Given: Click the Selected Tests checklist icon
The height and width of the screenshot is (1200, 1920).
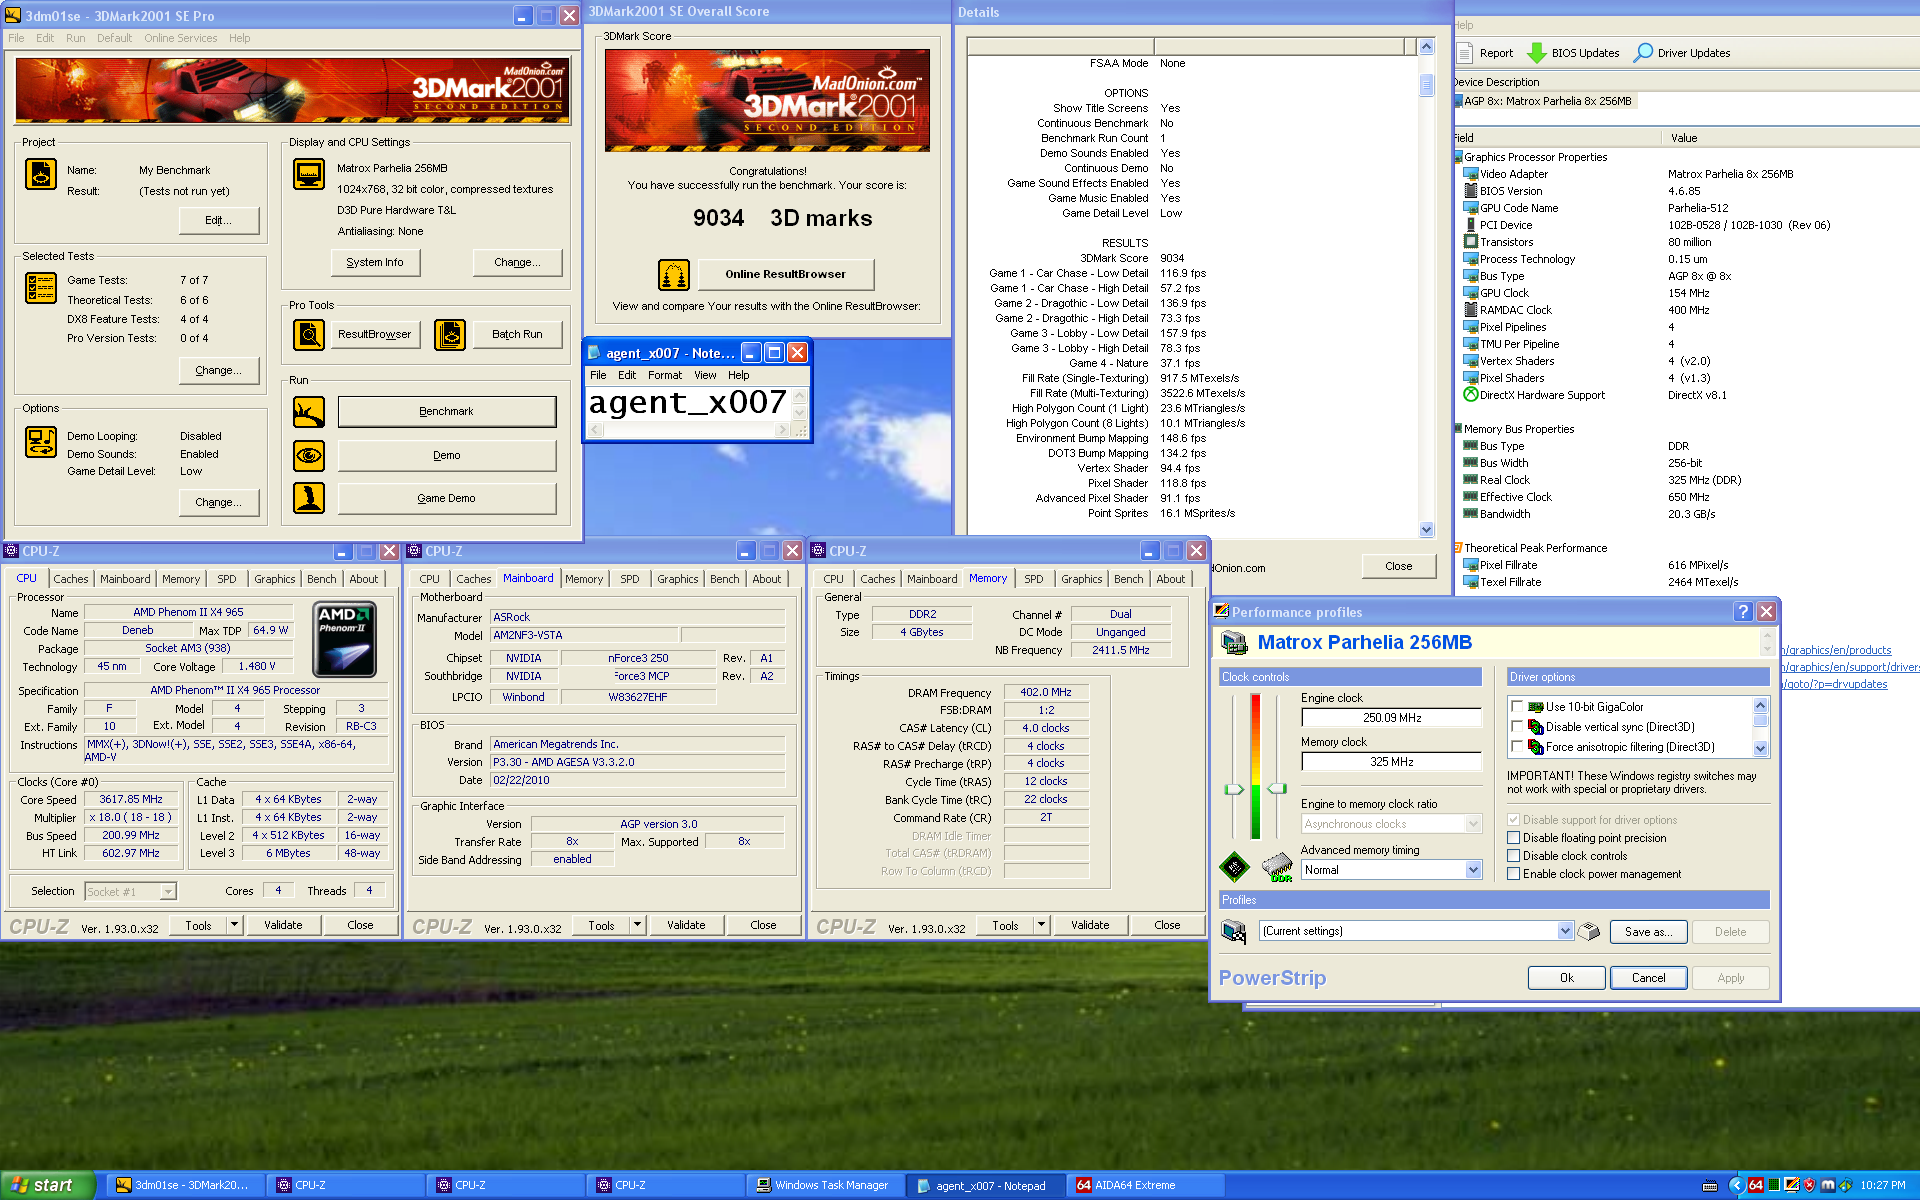Looking at the screenshot, I should (41, 288).
